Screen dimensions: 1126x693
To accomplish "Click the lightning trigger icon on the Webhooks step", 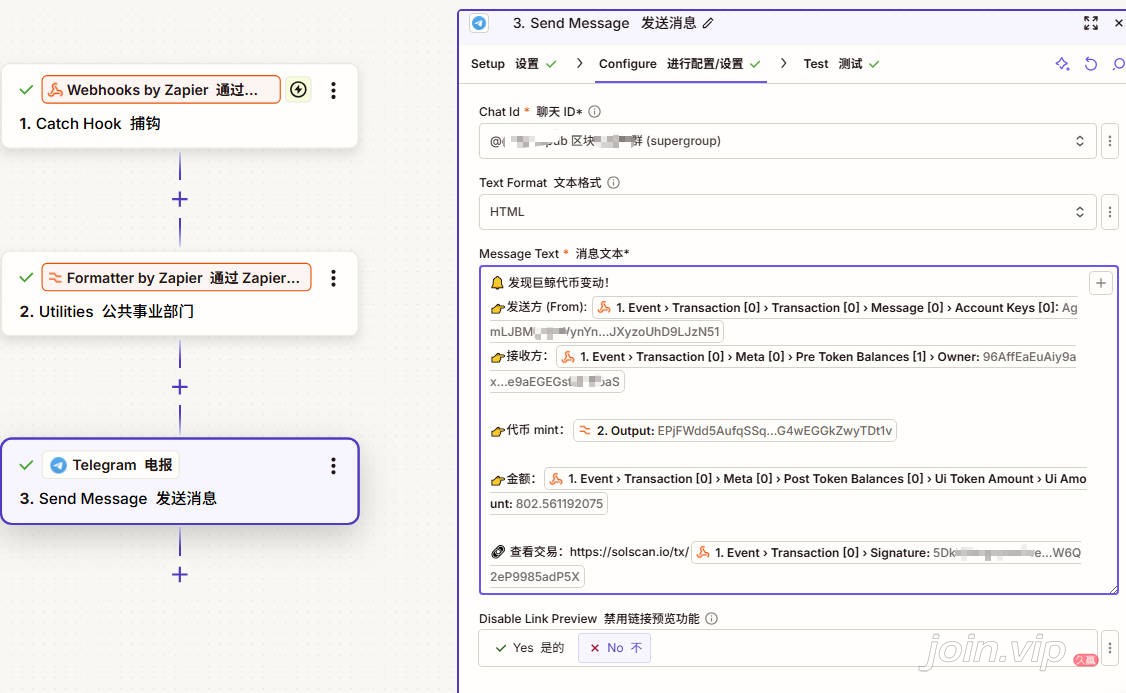I will [299, 90].
